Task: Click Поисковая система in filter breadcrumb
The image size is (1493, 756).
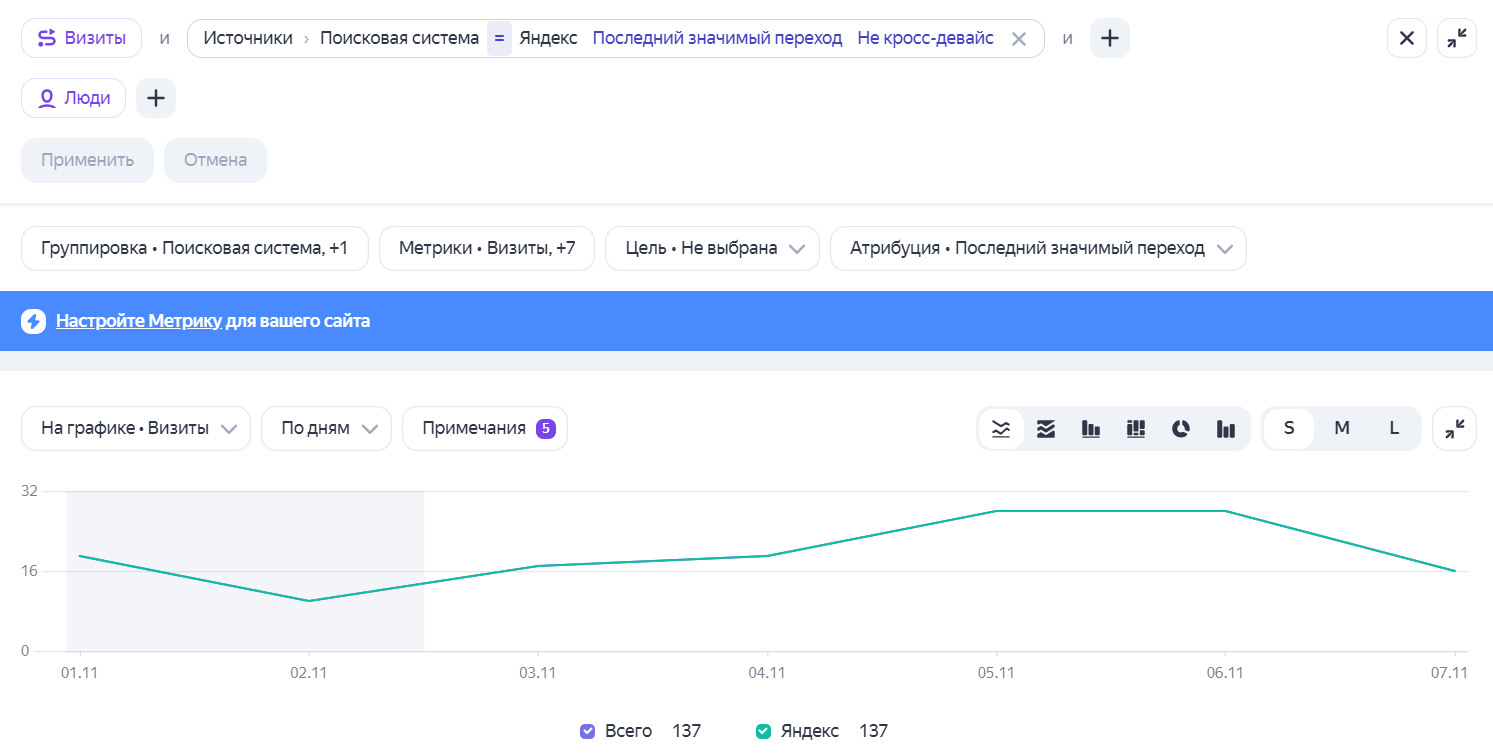Action: [399, 38]
